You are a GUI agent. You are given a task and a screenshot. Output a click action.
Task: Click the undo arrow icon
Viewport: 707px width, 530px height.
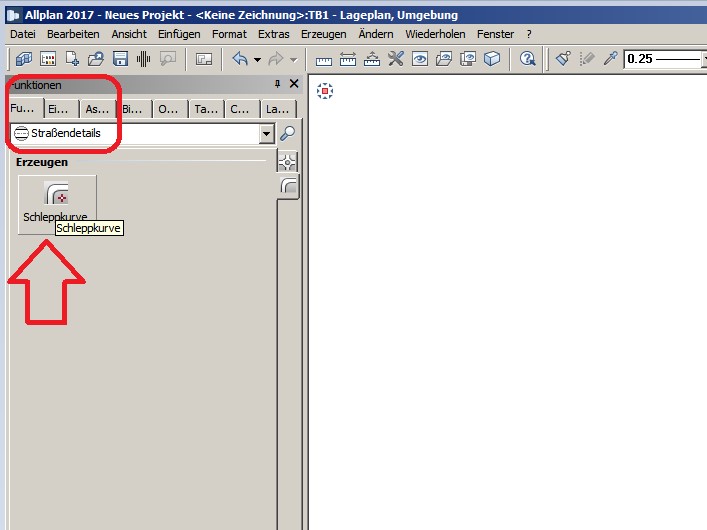pos(240,59)
